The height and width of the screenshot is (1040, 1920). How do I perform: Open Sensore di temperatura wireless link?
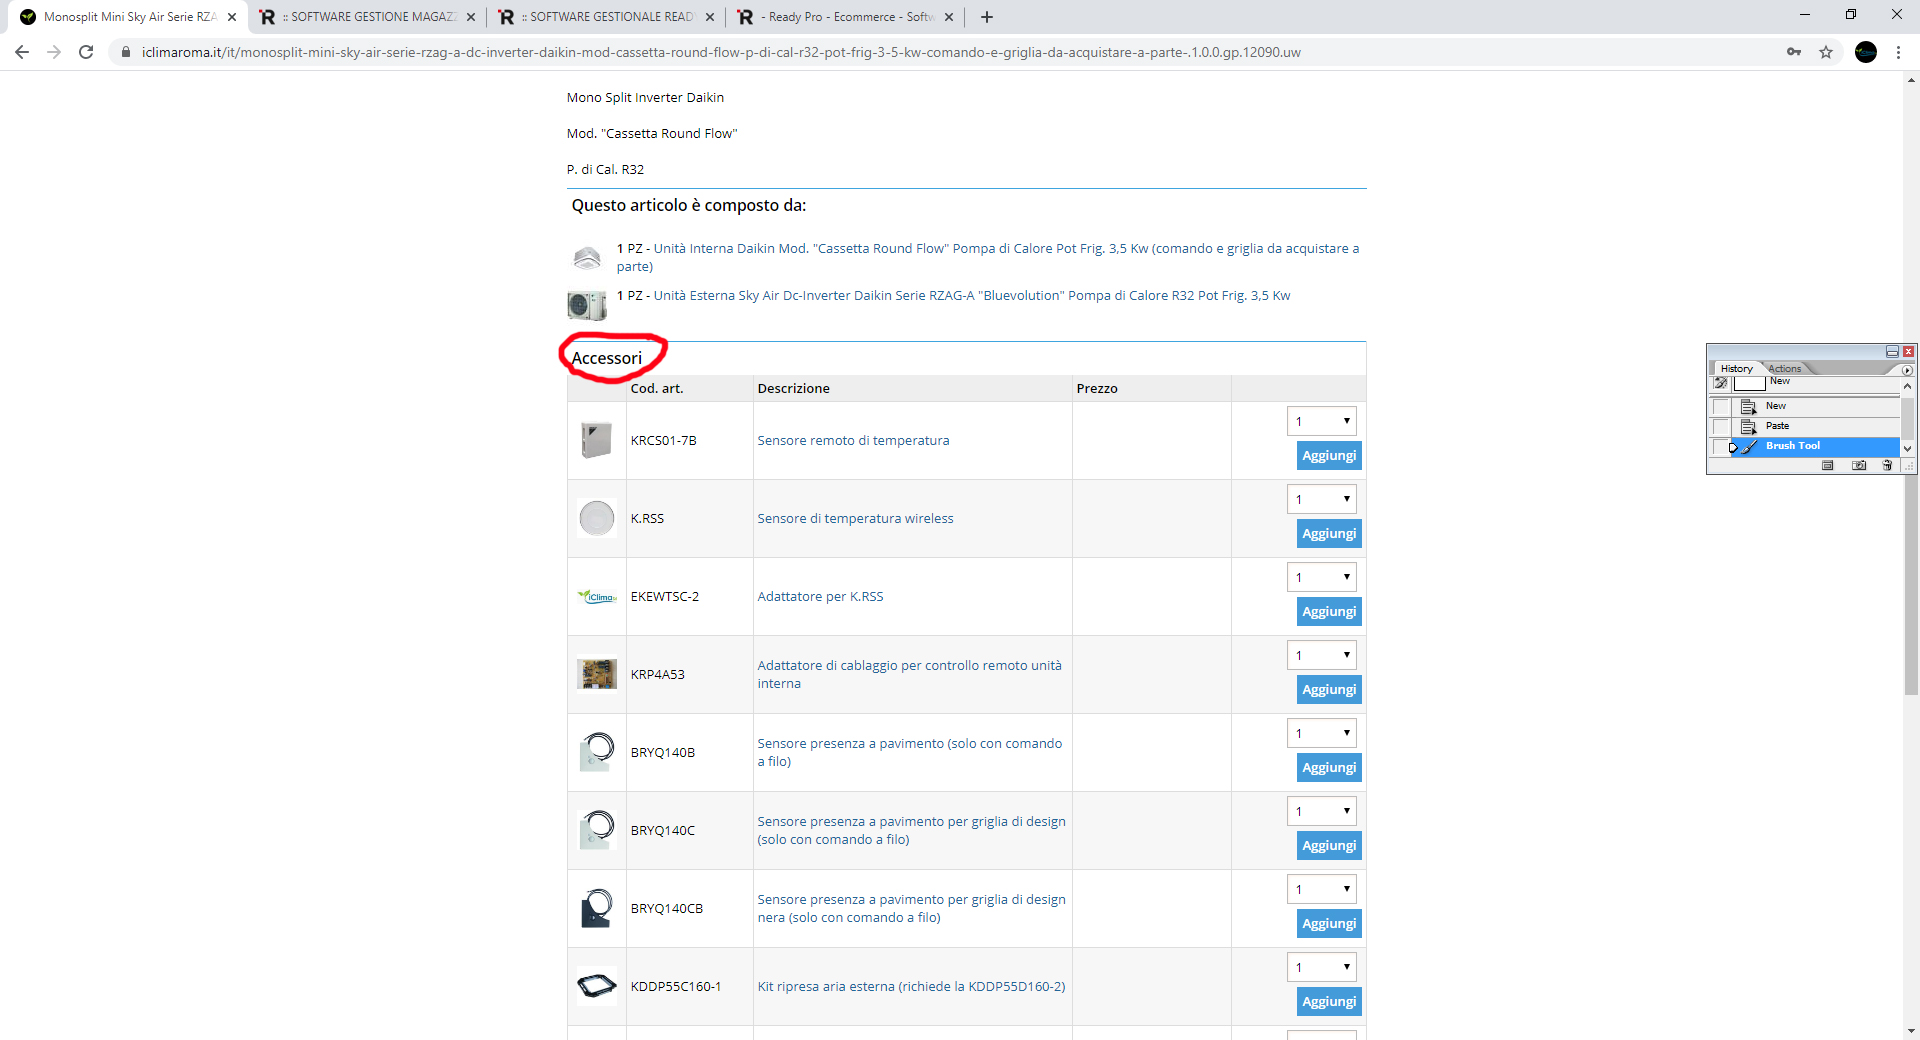tap(855, 518)
